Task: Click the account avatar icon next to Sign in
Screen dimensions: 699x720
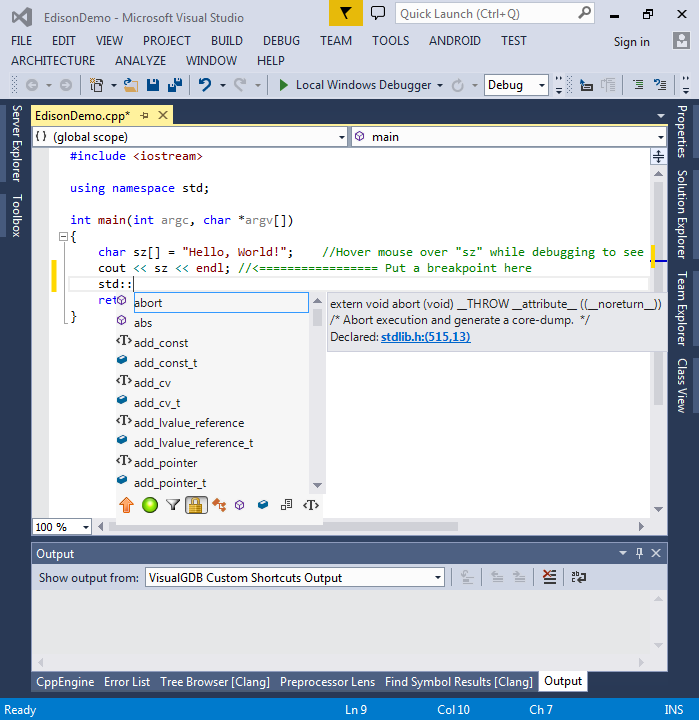Action: click(x=681, y=41)
